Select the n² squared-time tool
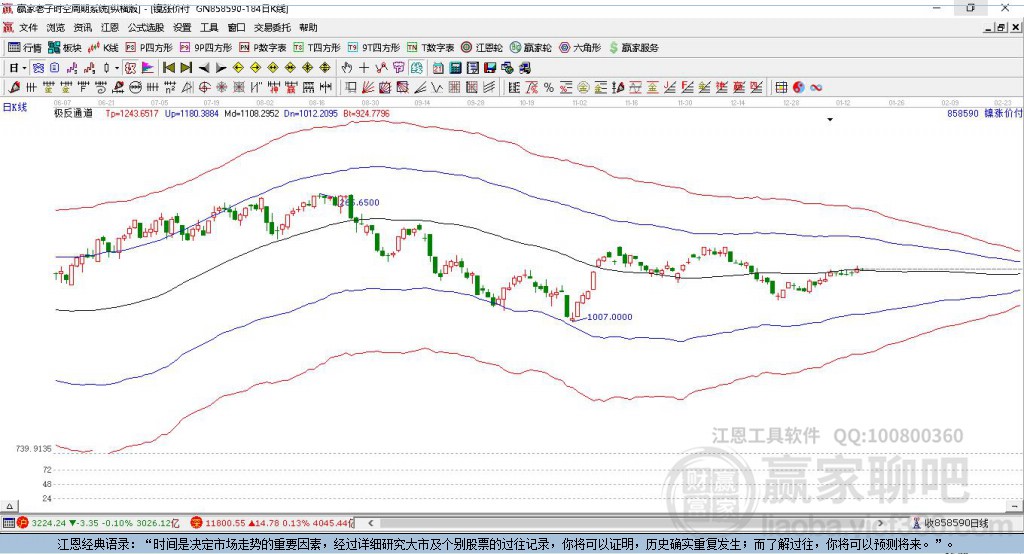The image size is (1024, 554). coord(170,88)
